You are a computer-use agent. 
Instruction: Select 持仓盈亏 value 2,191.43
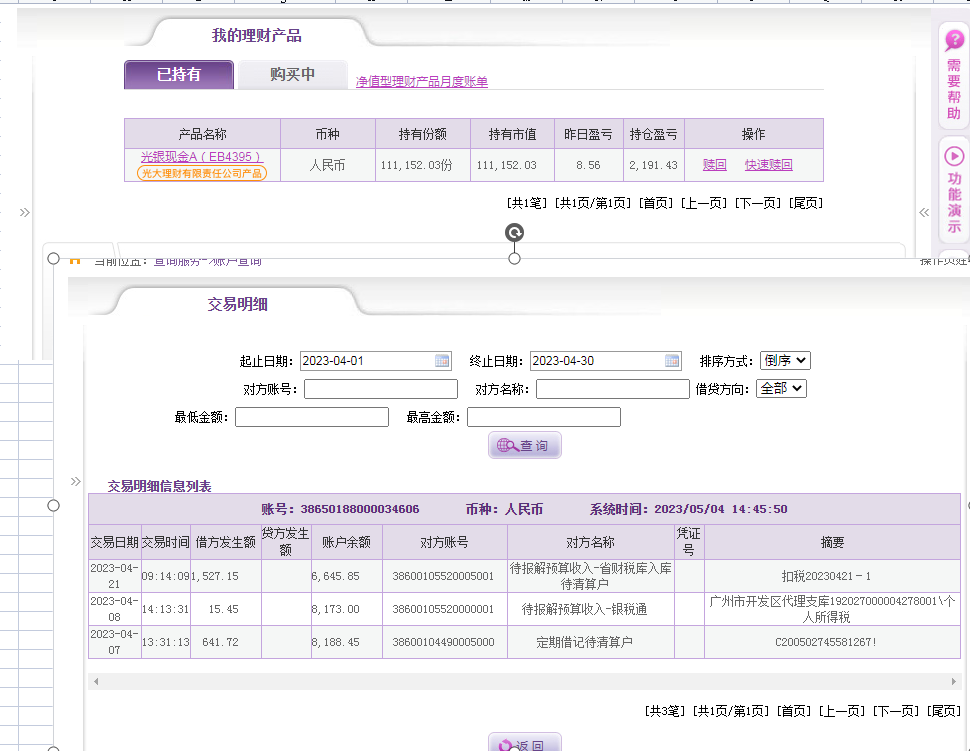653,165
